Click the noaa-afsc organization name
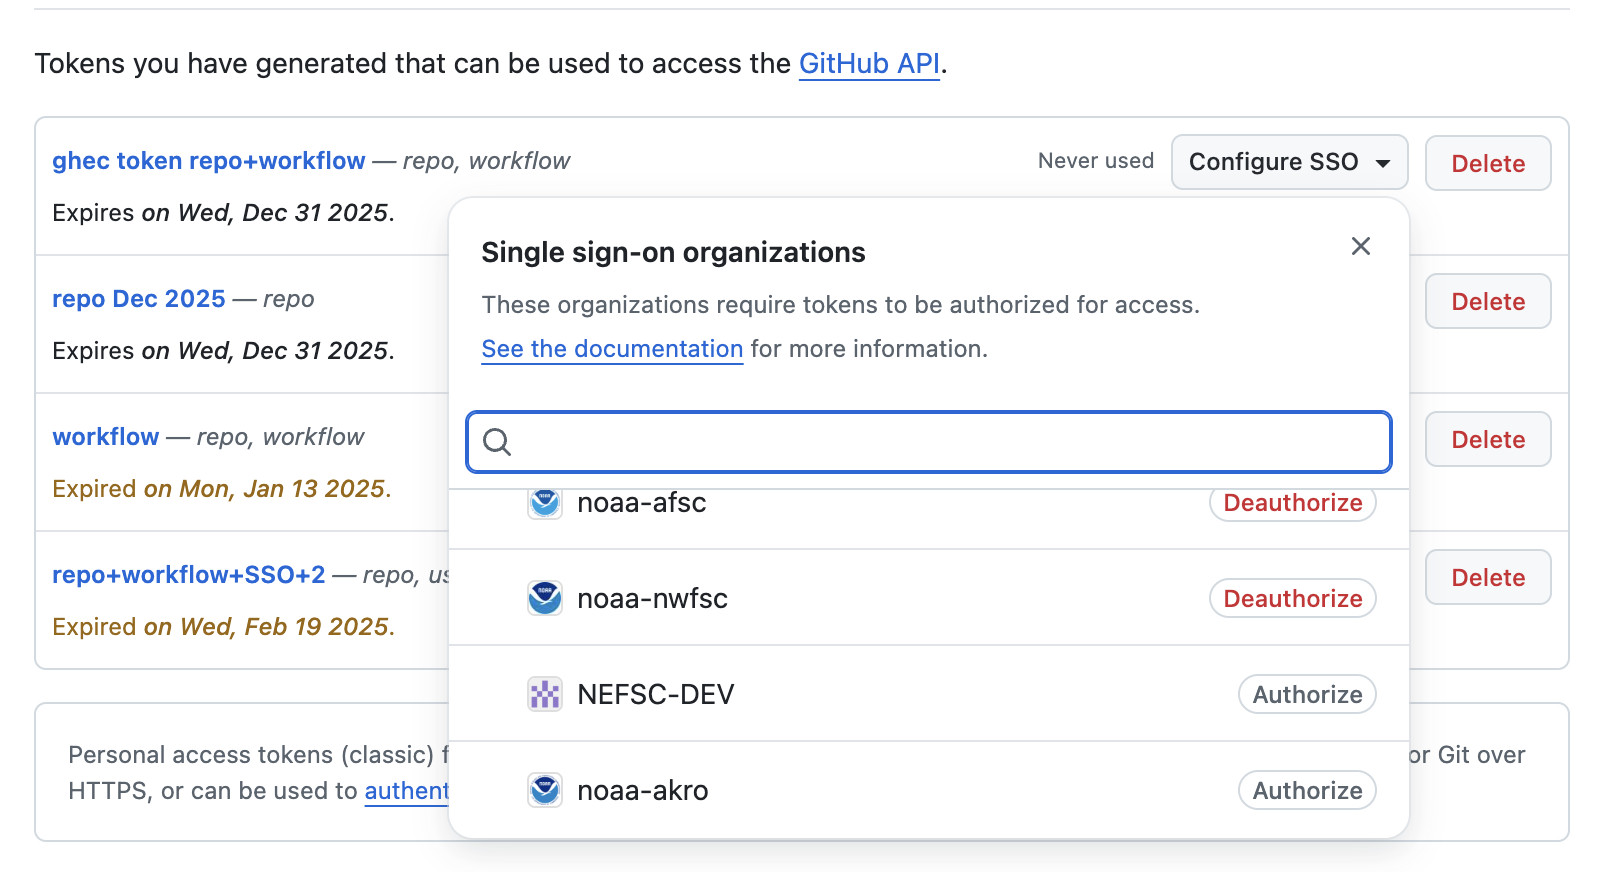Screen dimensions: 1612x872 (x=642, y=502)
